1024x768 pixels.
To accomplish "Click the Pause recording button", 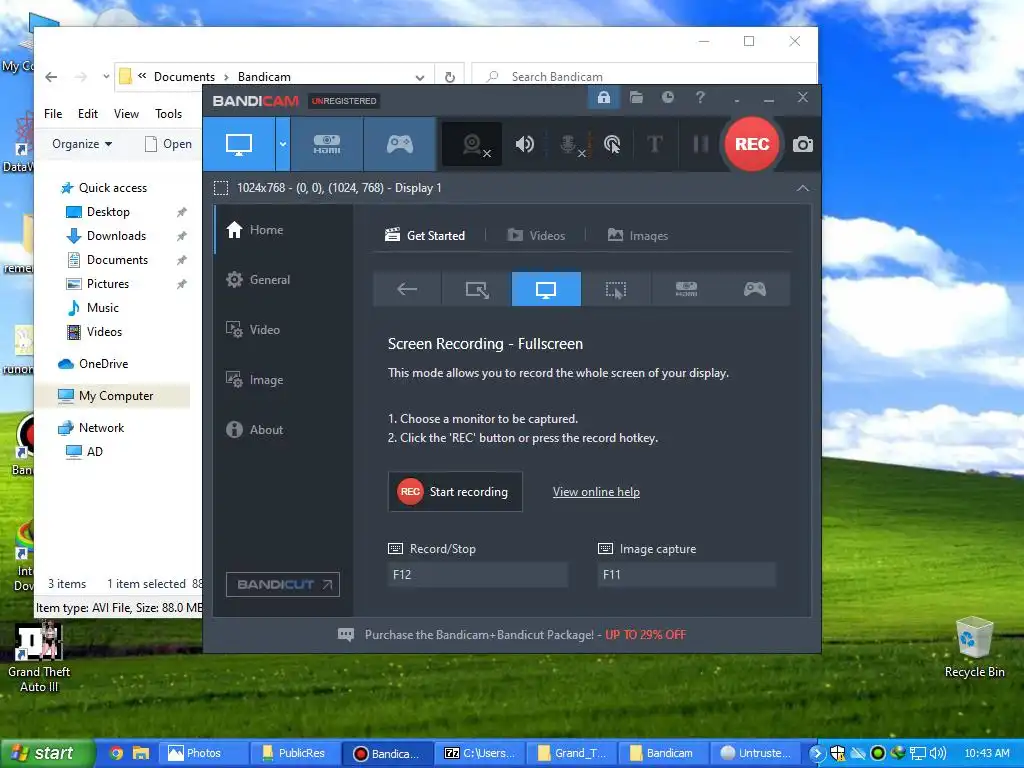I will click(x=700, y=144).
